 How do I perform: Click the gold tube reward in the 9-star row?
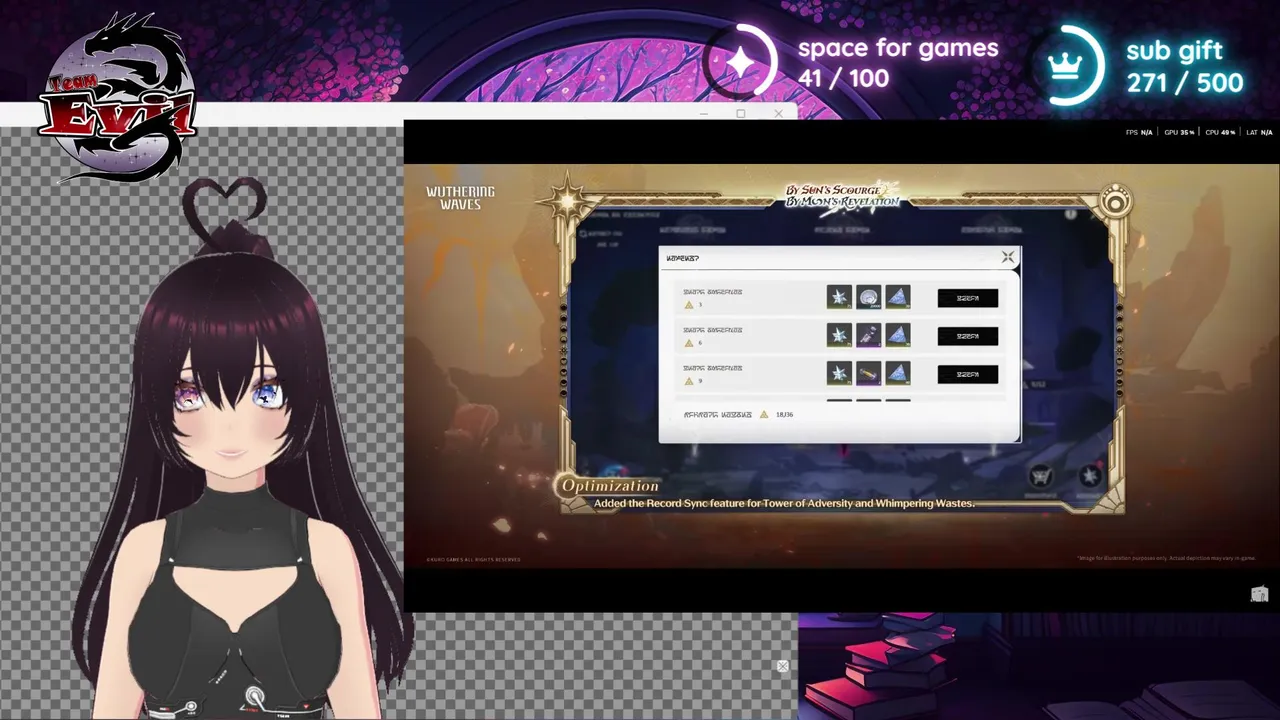(x=868, y=373)
